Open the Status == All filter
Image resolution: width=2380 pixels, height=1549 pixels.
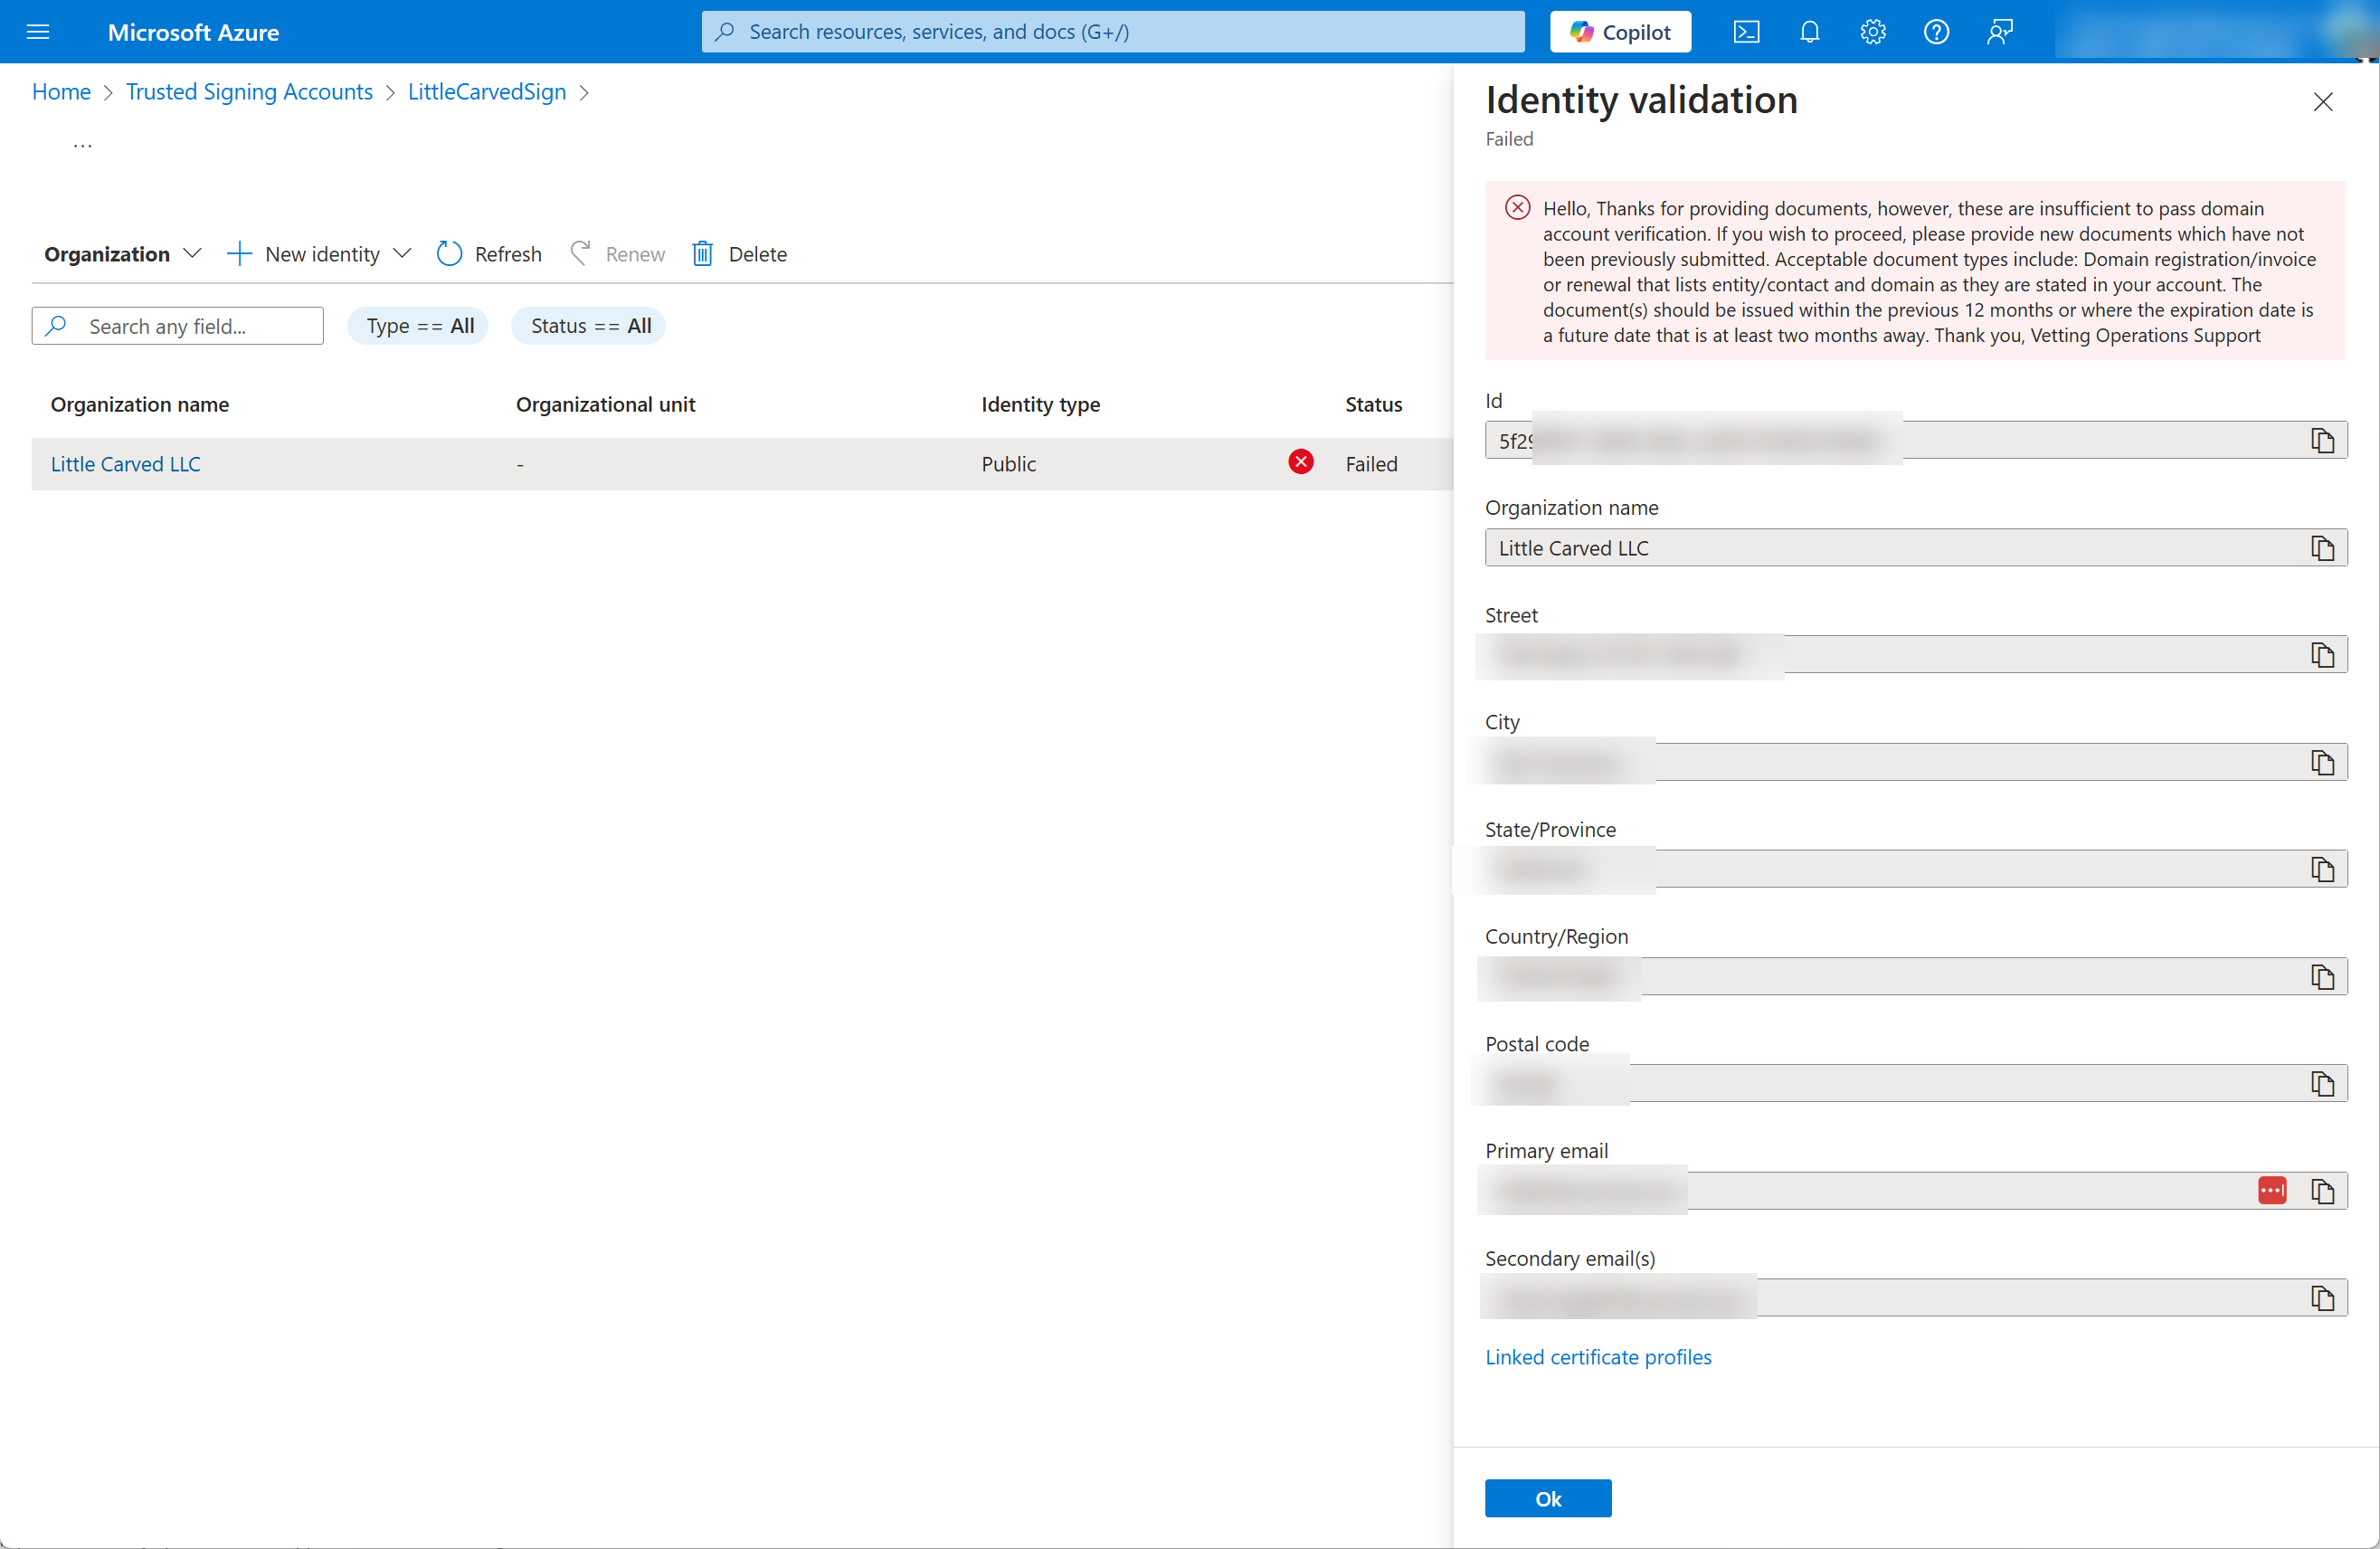[588, 326]
